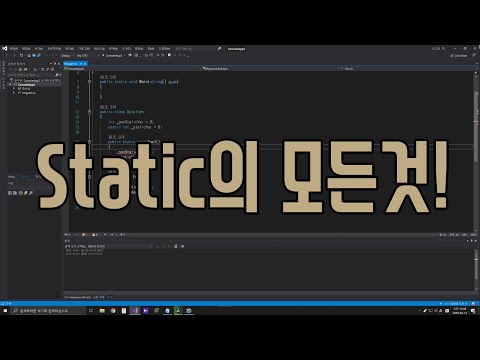Click the Windows taskbar search box
Viewport: 480px width, 360px height.
click(48, 311)
